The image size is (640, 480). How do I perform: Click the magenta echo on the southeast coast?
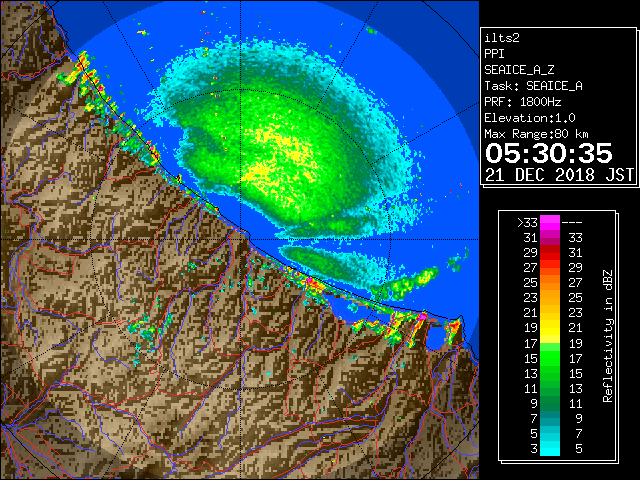[423, 316]
